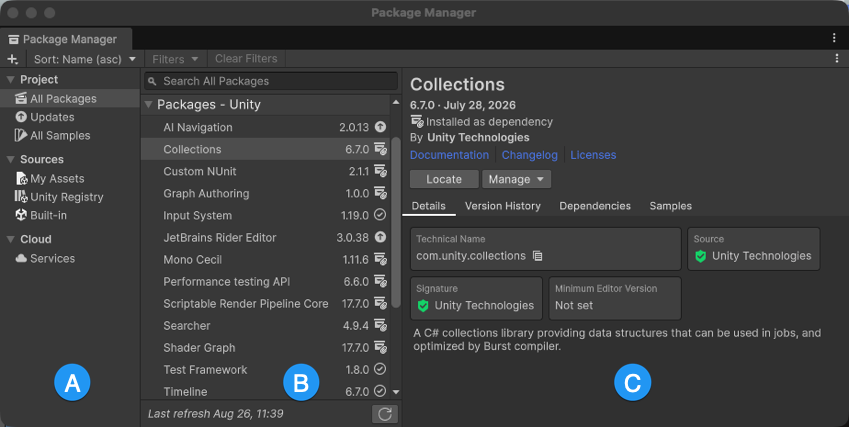The height and width of the screenshot is (427, 849).
Task: Collapse the Packages - Unity group
Action: tap(148, 105)
